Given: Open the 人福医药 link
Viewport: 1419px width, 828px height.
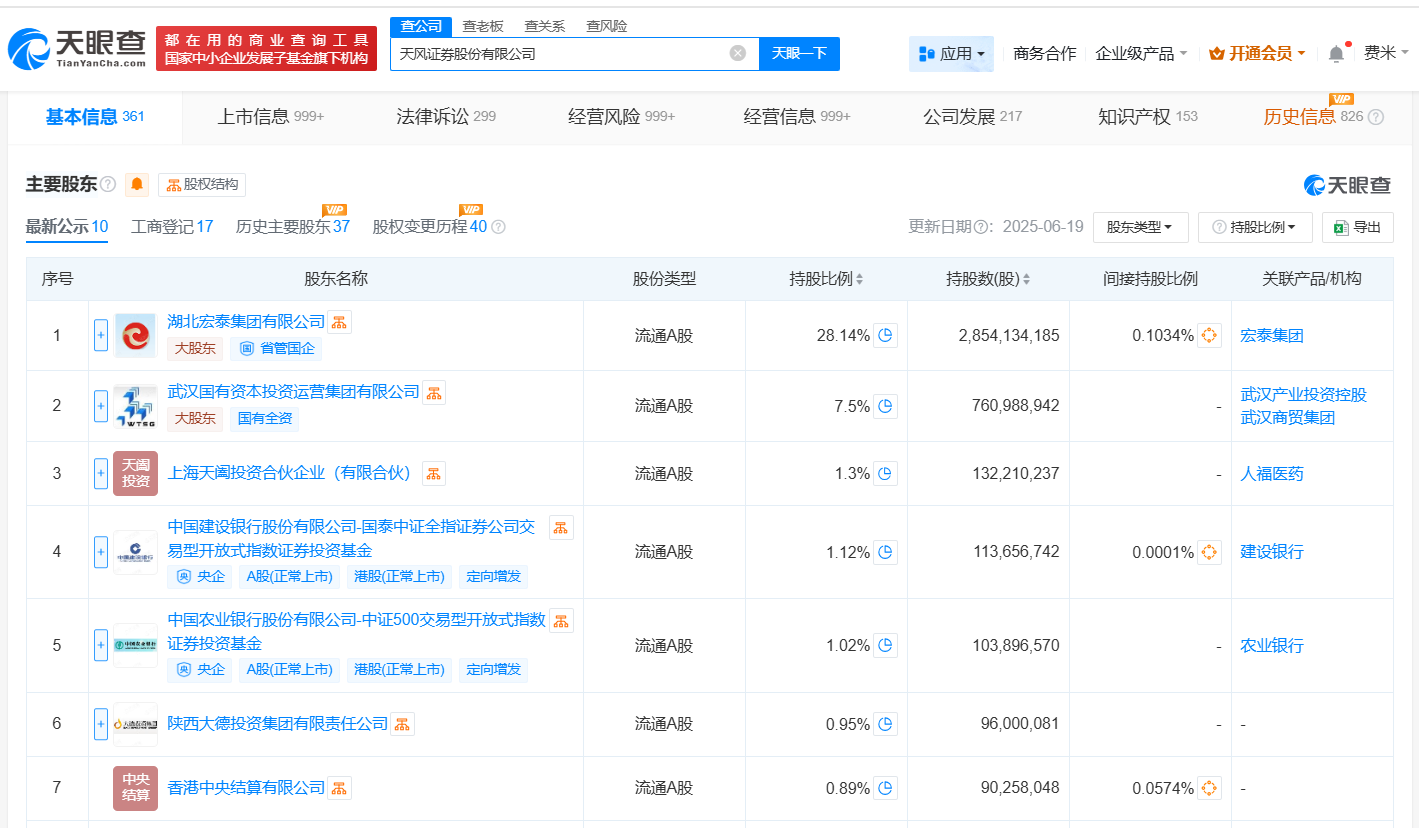Looking at the screenshot, I should coord(1270,473).
